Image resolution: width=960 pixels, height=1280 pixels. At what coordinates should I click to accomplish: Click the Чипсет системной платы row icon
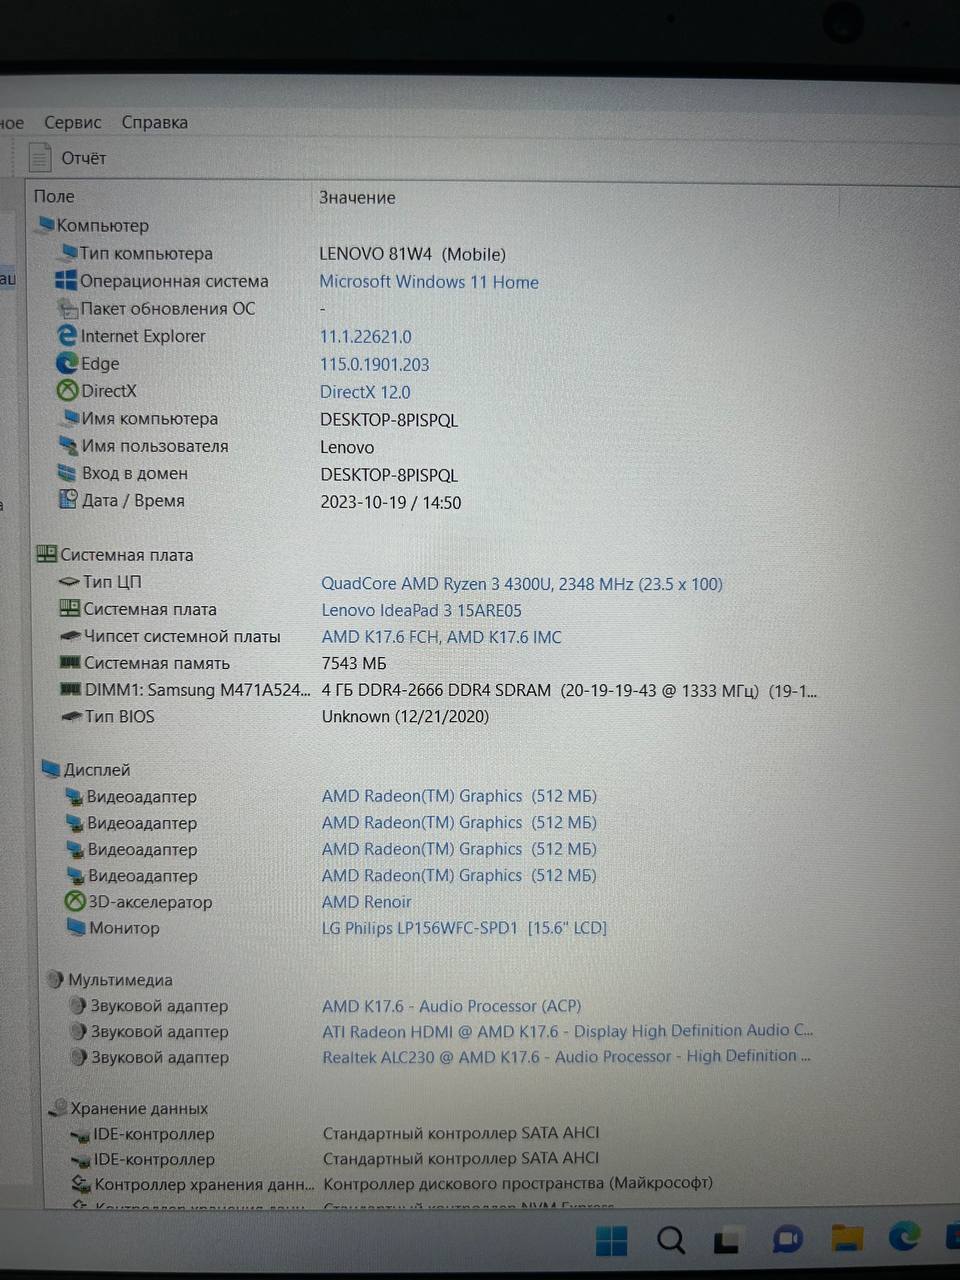click(x=70, y=636)
